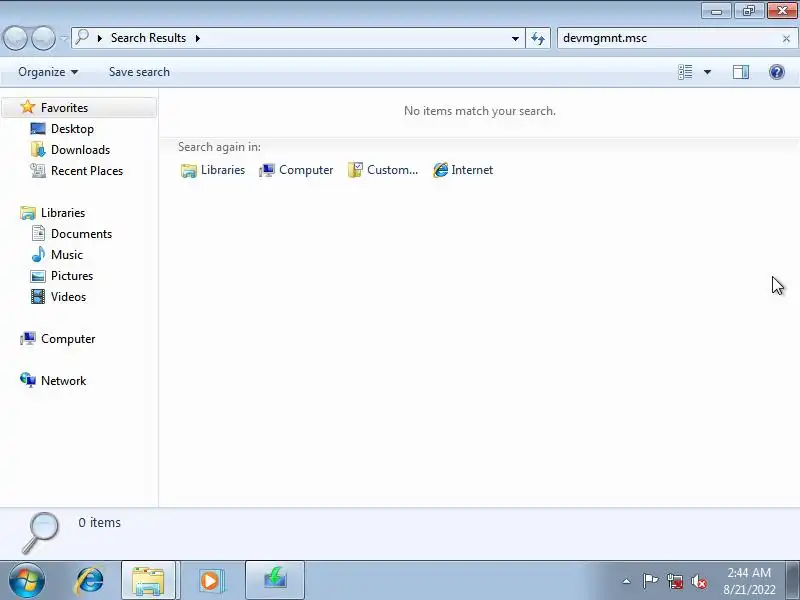This screenshot has height=600, width=800.
Task: Click the Desktop icon in sidebar
Action: (x=38, y=129)
